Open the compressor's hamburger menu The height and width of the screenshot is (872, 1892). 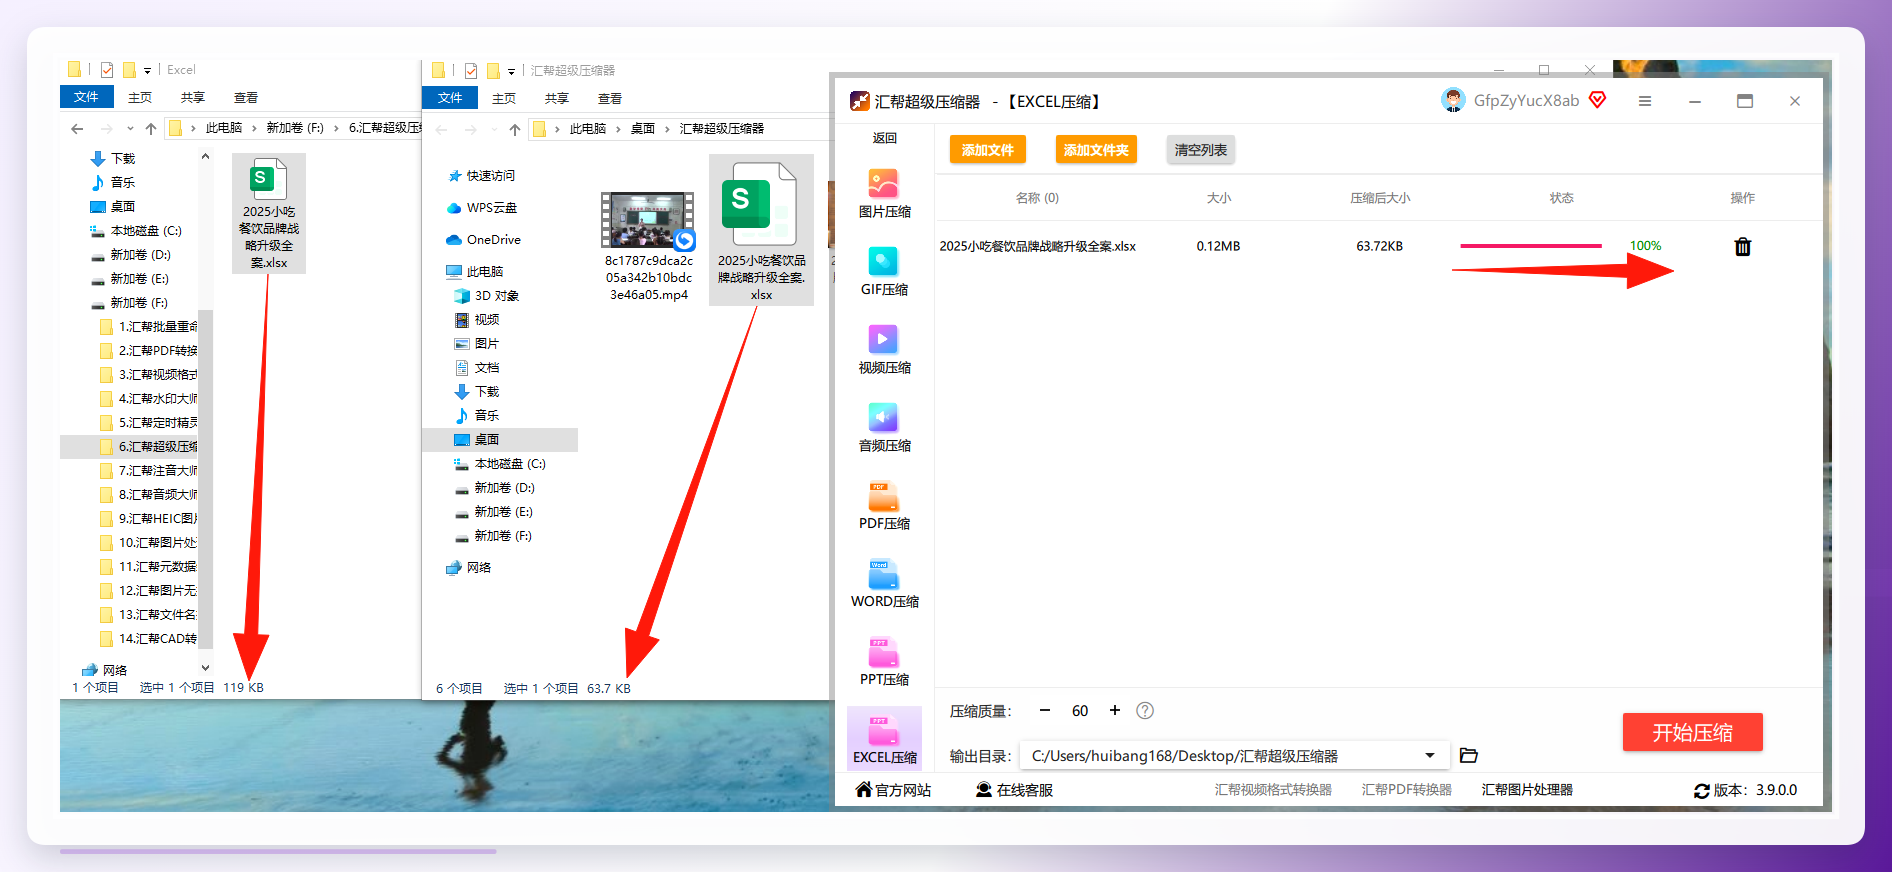click(1644, 101)
